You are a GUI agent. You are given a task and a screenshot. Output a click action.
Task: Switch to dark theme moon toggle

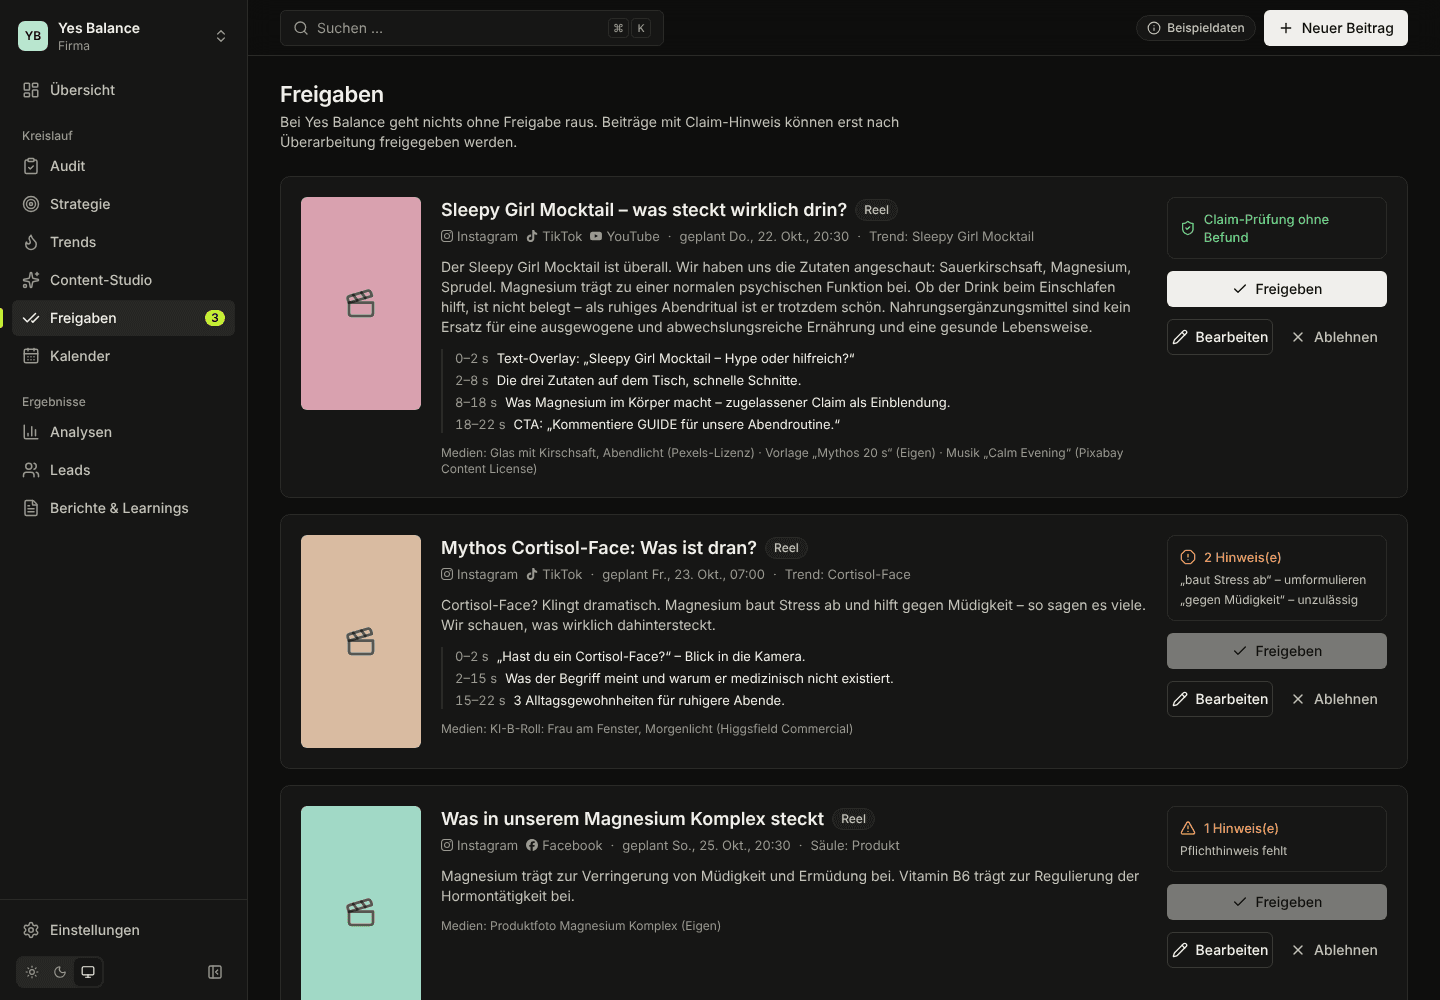click(x=60, y=972)
